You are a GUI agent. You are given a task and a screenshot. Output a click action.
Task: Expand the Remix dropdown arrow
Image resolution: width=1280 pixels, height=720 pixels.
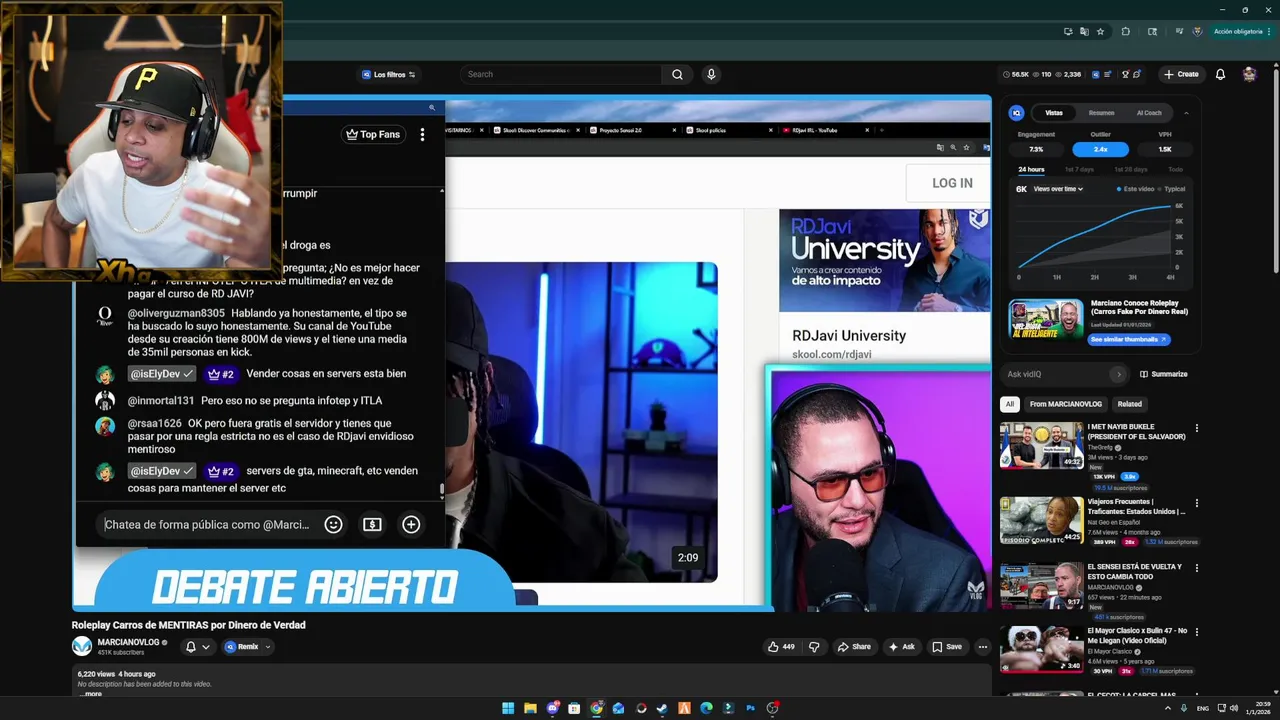pos(267,647)
